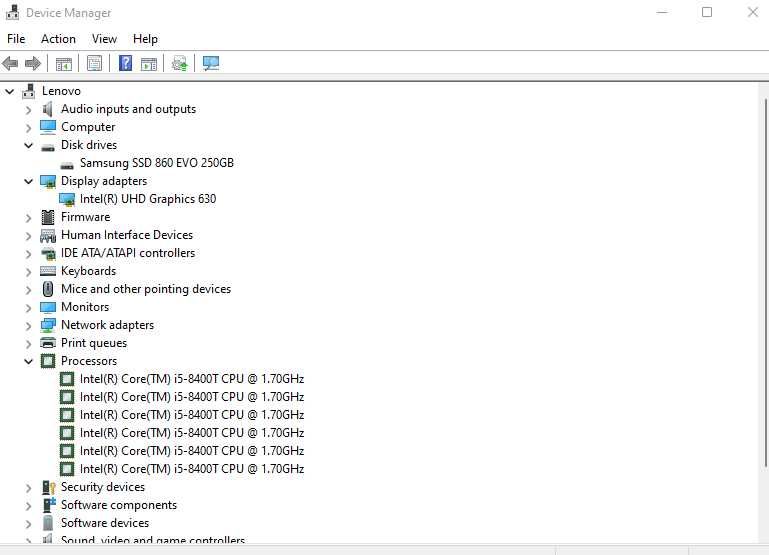Expand the Firmware category
769x555 pixels.
tap(28, 218)
